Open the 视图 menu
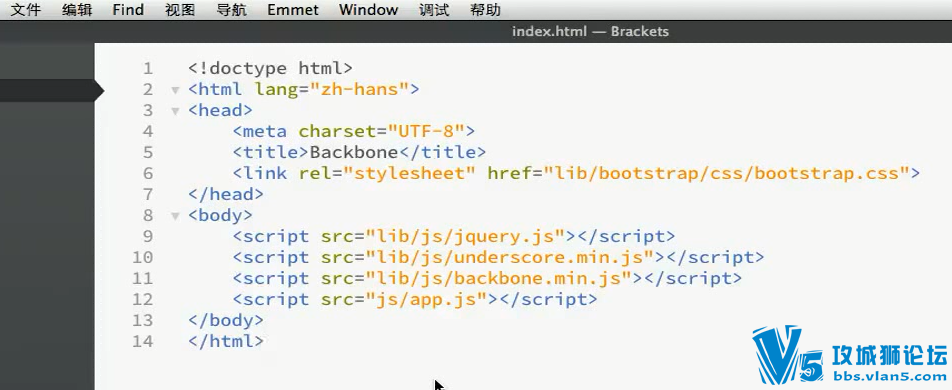952x390 pixels. click(x=180, y=10)
